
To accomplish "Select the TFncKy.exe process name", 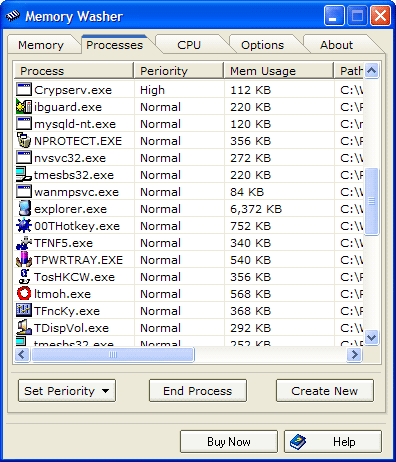I will click(67, 311).
